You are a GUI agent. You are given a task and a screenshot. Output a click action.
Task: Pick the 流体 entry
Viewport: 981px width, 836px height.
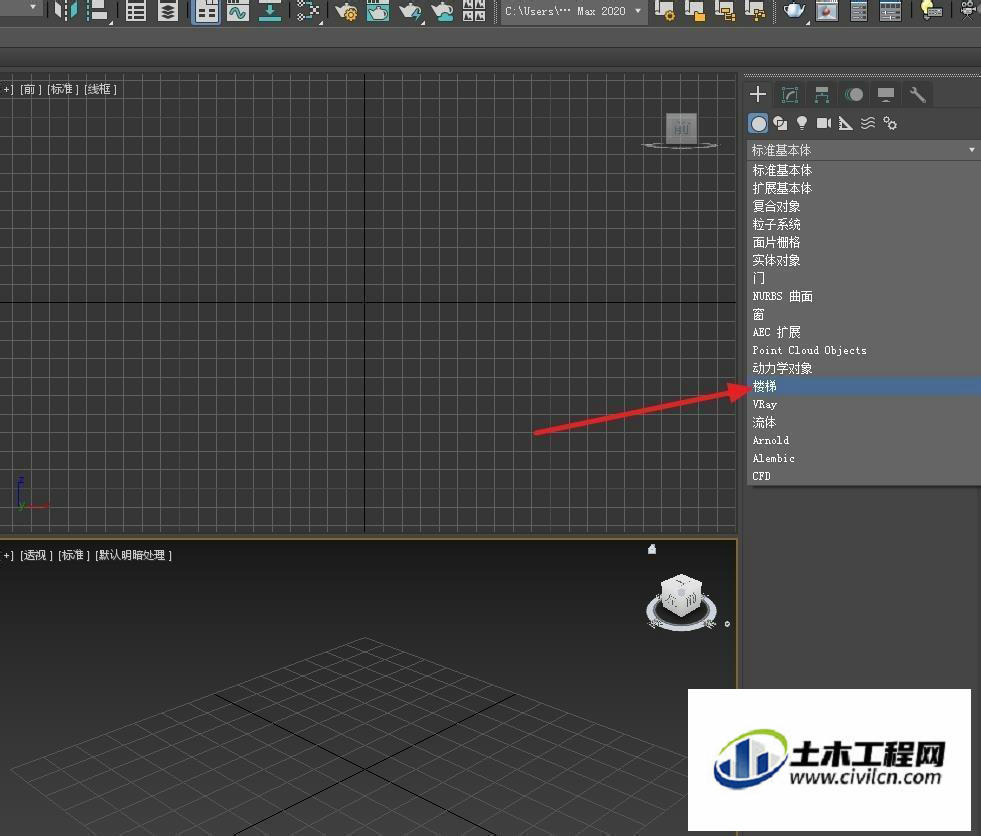pos(864,422)
